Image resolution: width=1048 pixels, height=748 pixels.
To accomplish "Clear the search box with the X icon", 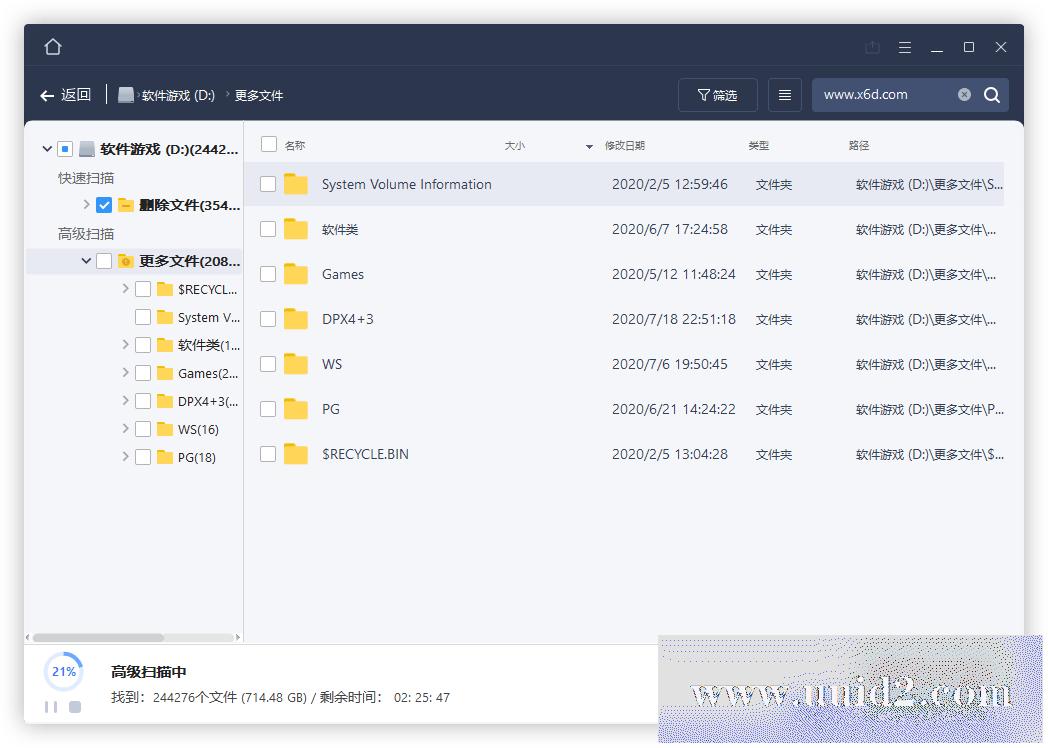I will tap(963, 94).
